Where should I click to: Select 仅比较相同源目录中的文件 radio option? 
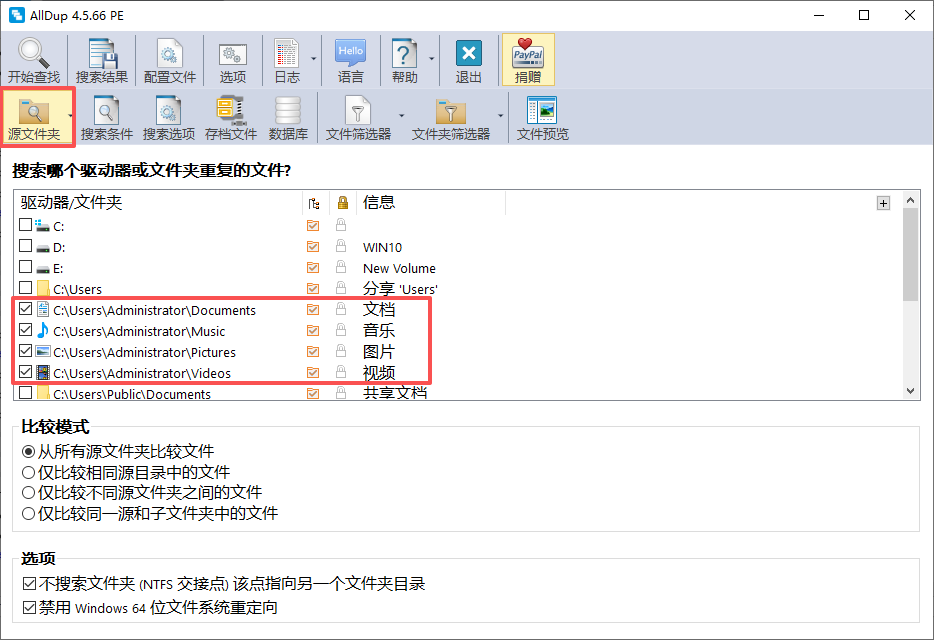(126, 473)
